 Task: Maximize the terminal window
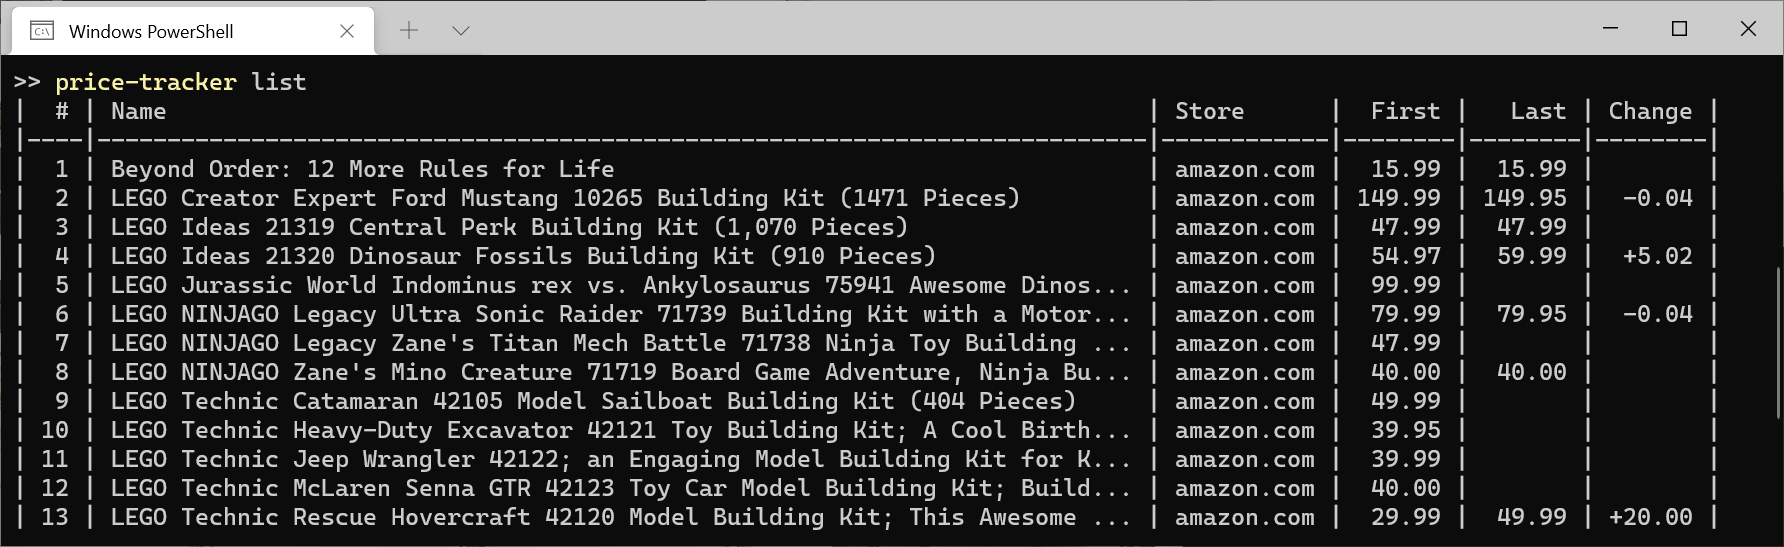(1679, 29)
